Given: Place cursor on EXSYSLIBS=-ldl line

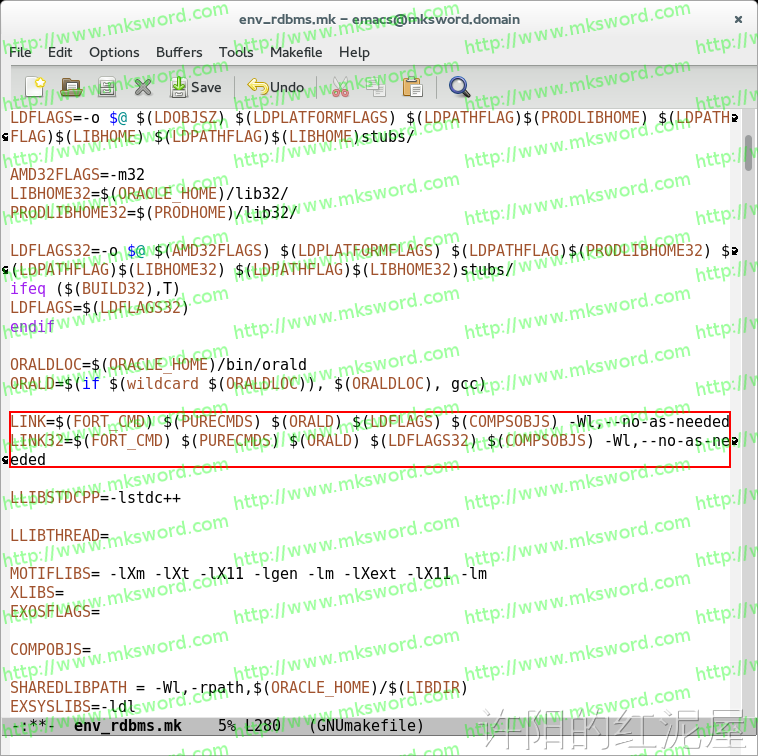Looking at the screenshot, I should [73, 707].
